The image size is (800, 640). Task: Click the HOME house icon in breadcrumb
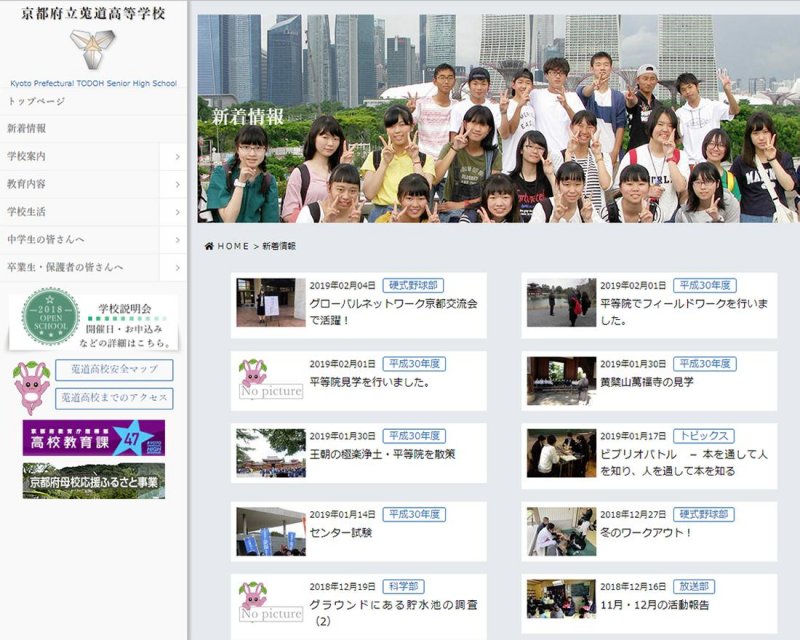click(209, 246)
